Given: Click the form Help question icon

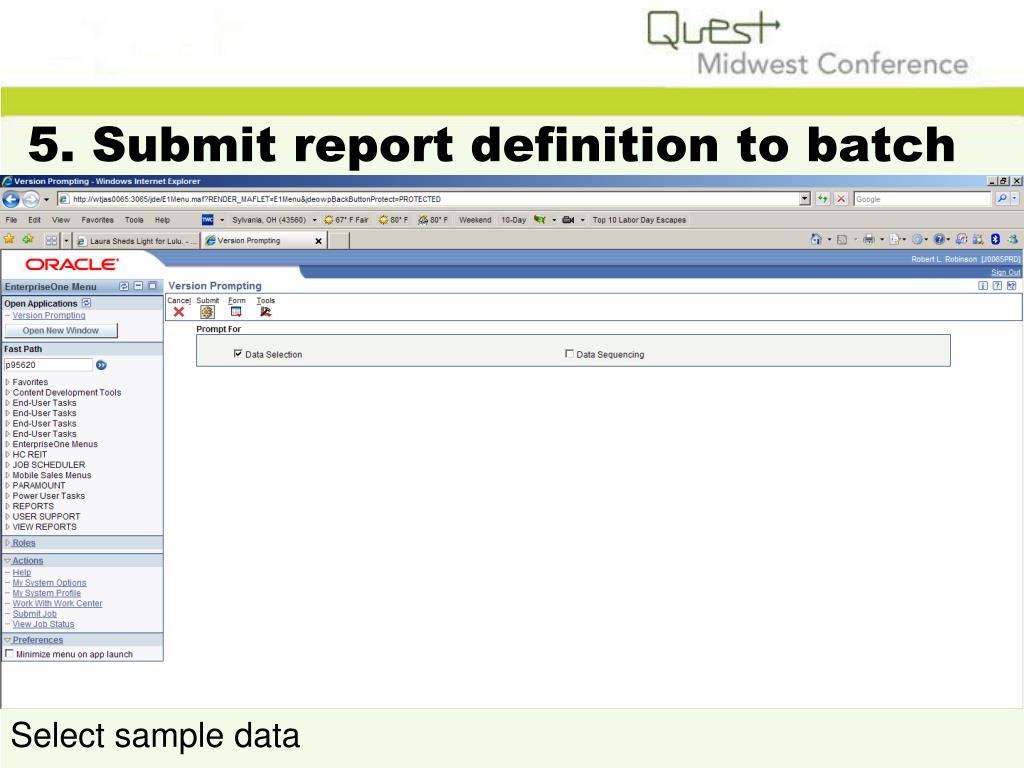Looking at the screenshot, I should coord(997,286).
